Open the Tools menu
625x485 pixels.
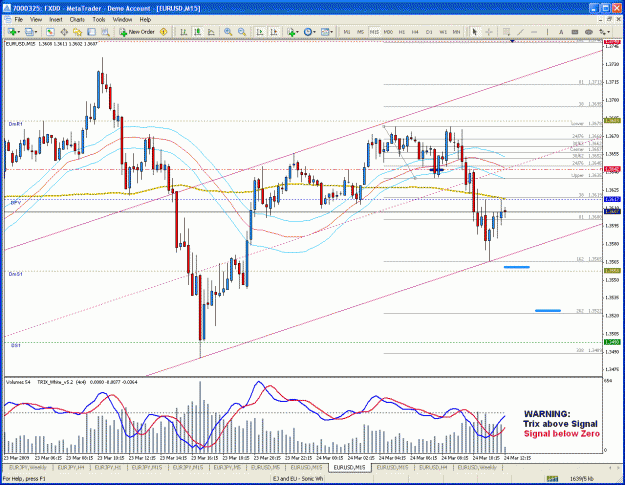(99, 20)
